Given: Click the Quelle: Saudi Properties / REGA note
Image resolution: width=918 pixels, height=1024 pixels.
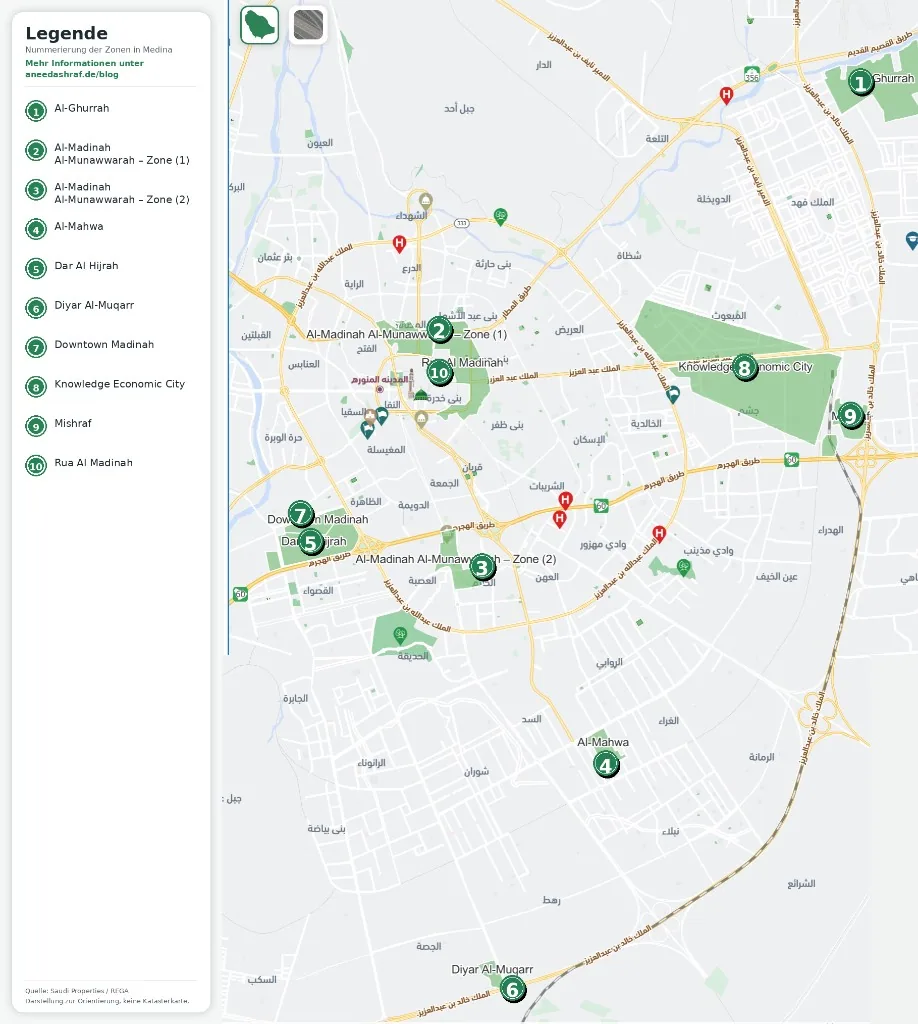Looking at the screenshot, I should click(77, 991).
